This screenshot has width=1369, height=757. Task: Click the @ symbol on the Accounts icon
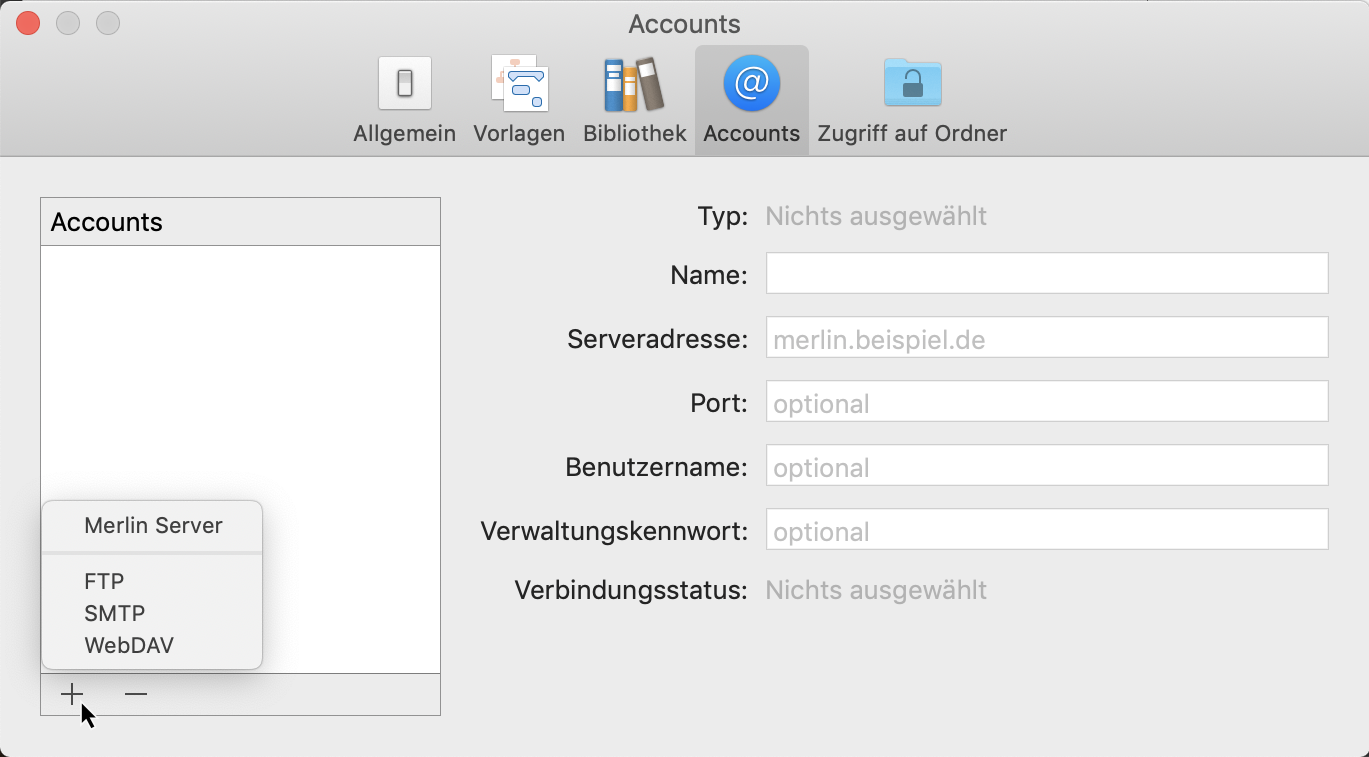click(750, 83)
